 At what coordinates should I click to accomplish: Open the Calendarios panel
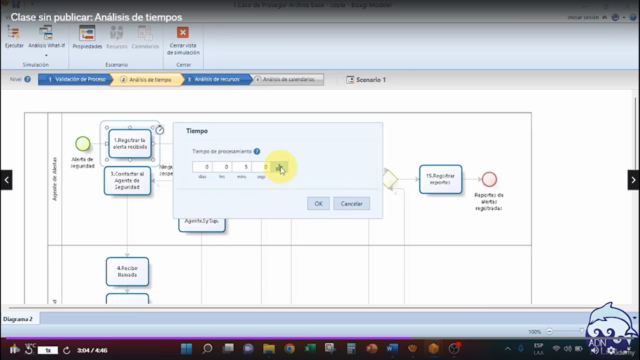tap(145, 38)
